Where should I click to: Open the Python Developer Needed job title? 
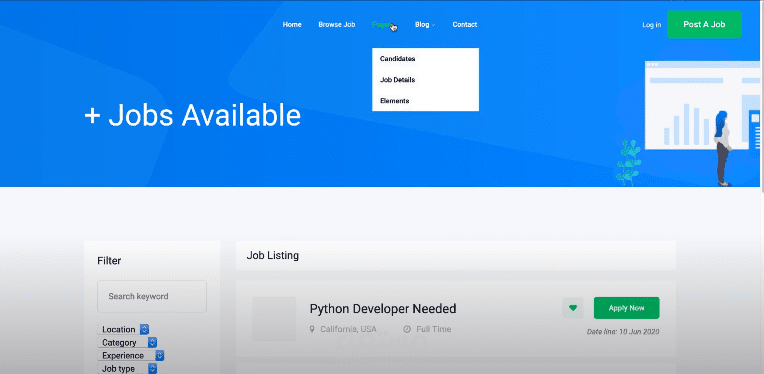click(x=383, y=309)
